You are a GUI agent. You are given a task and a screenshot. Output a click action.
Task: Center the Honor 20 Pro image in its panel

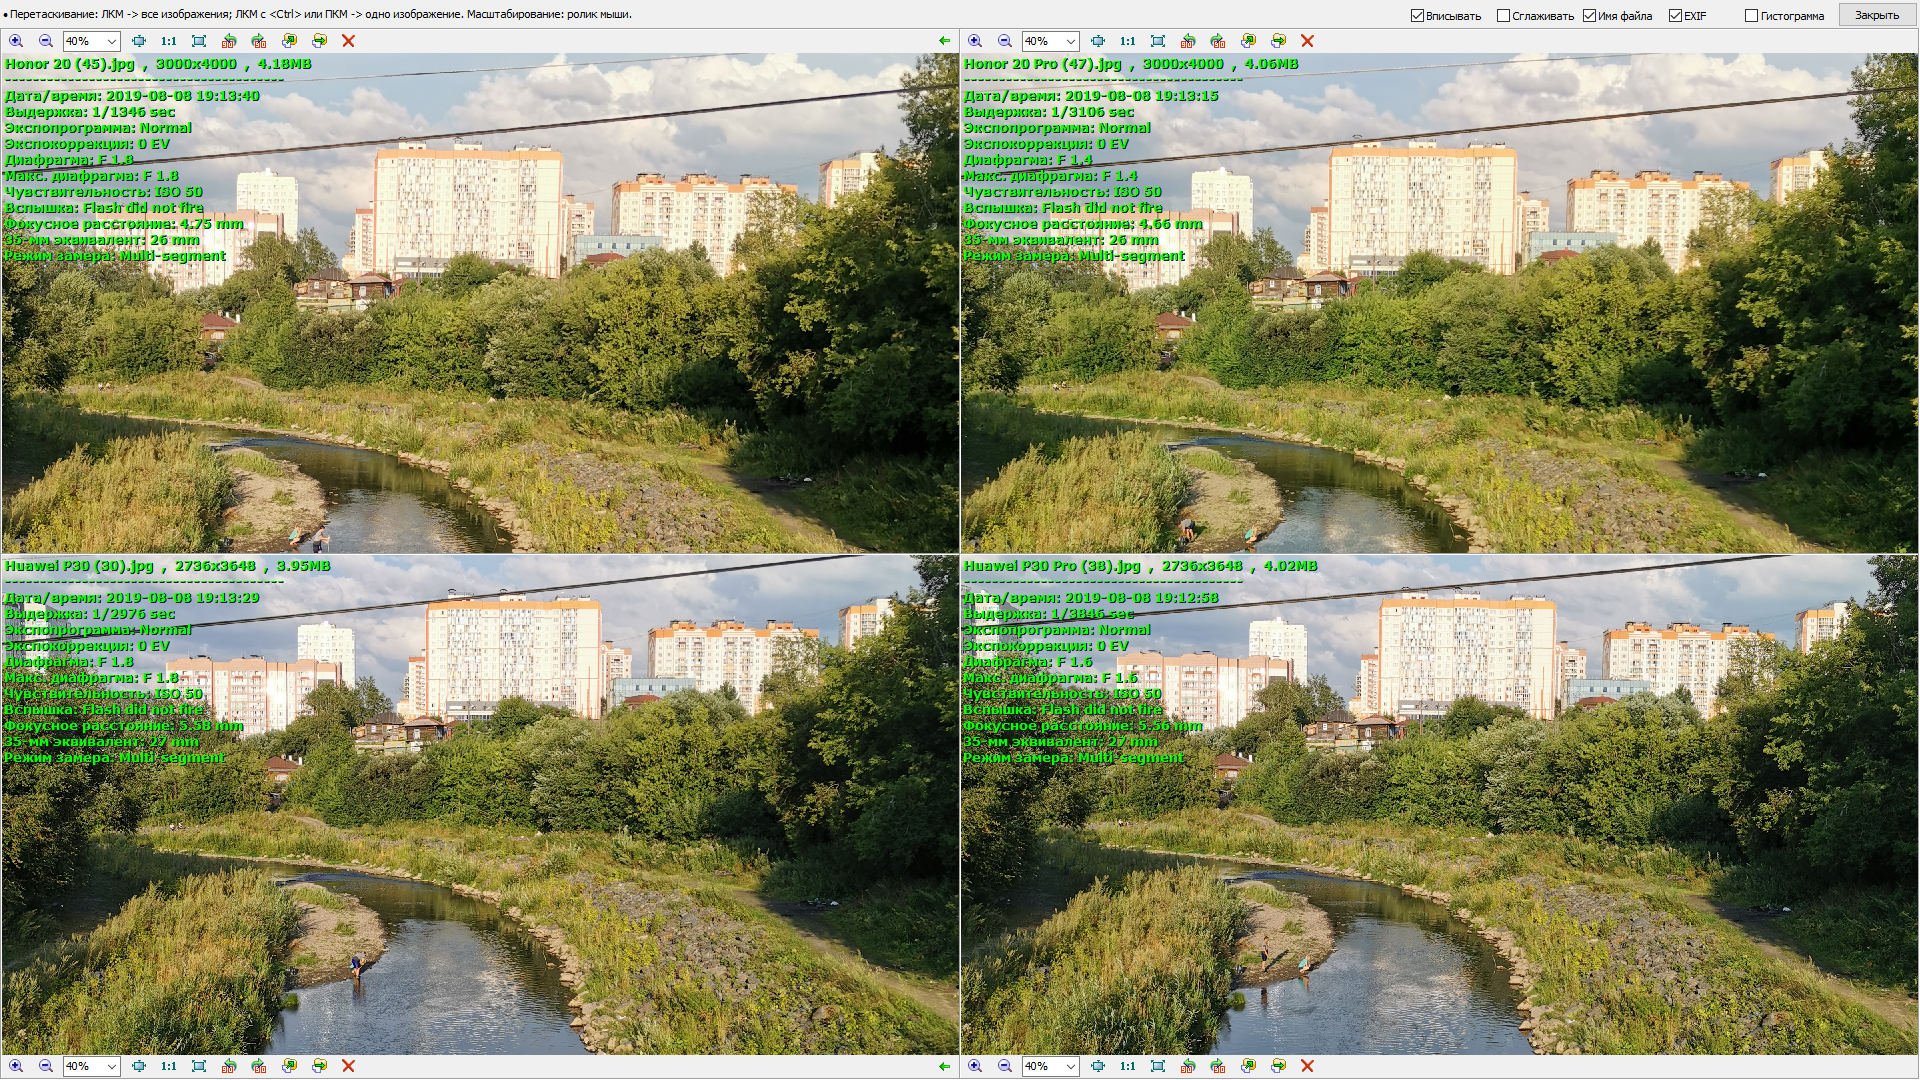[x=1098, y=41]
